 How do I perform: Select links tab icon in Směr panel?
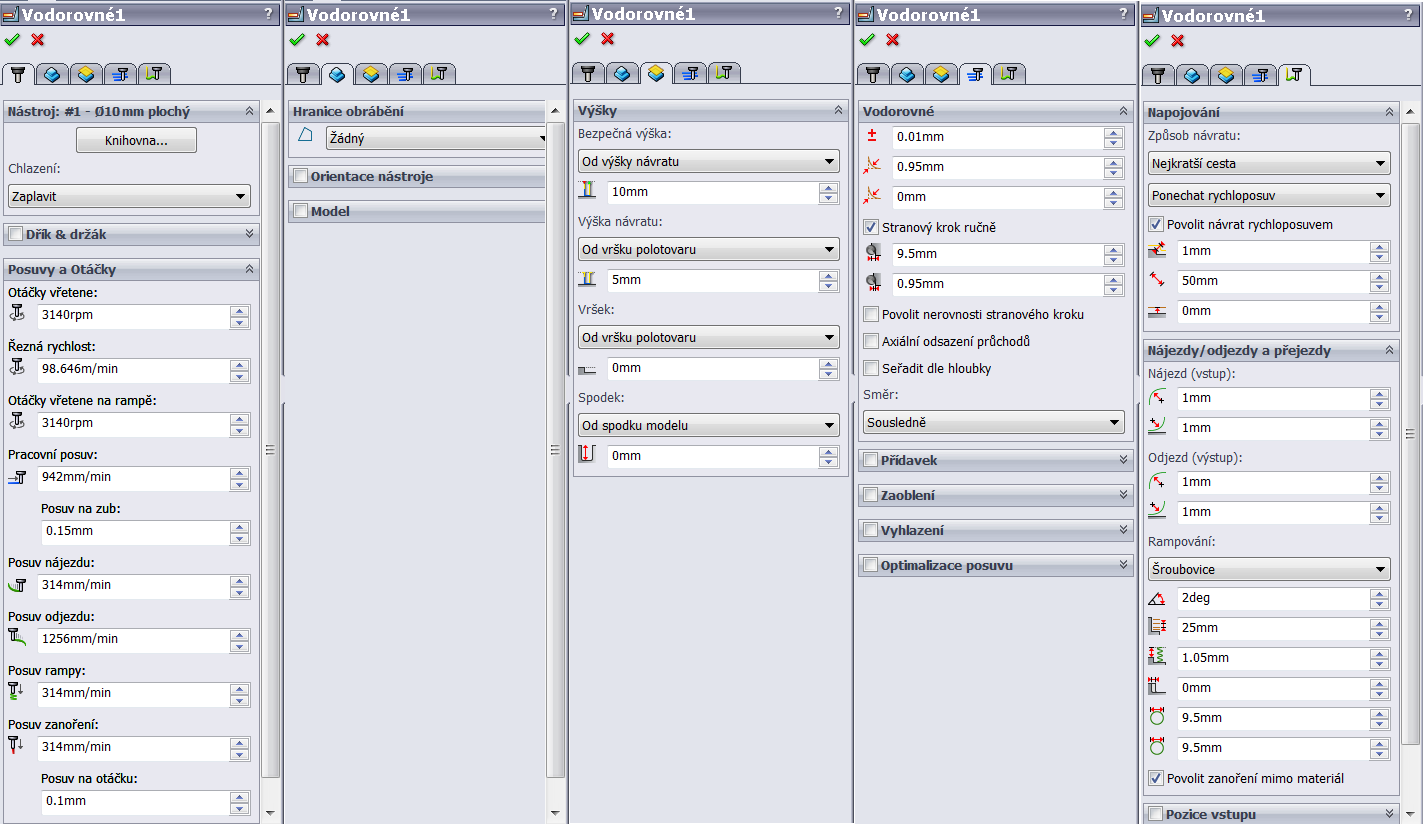[x=1009, y=74]
